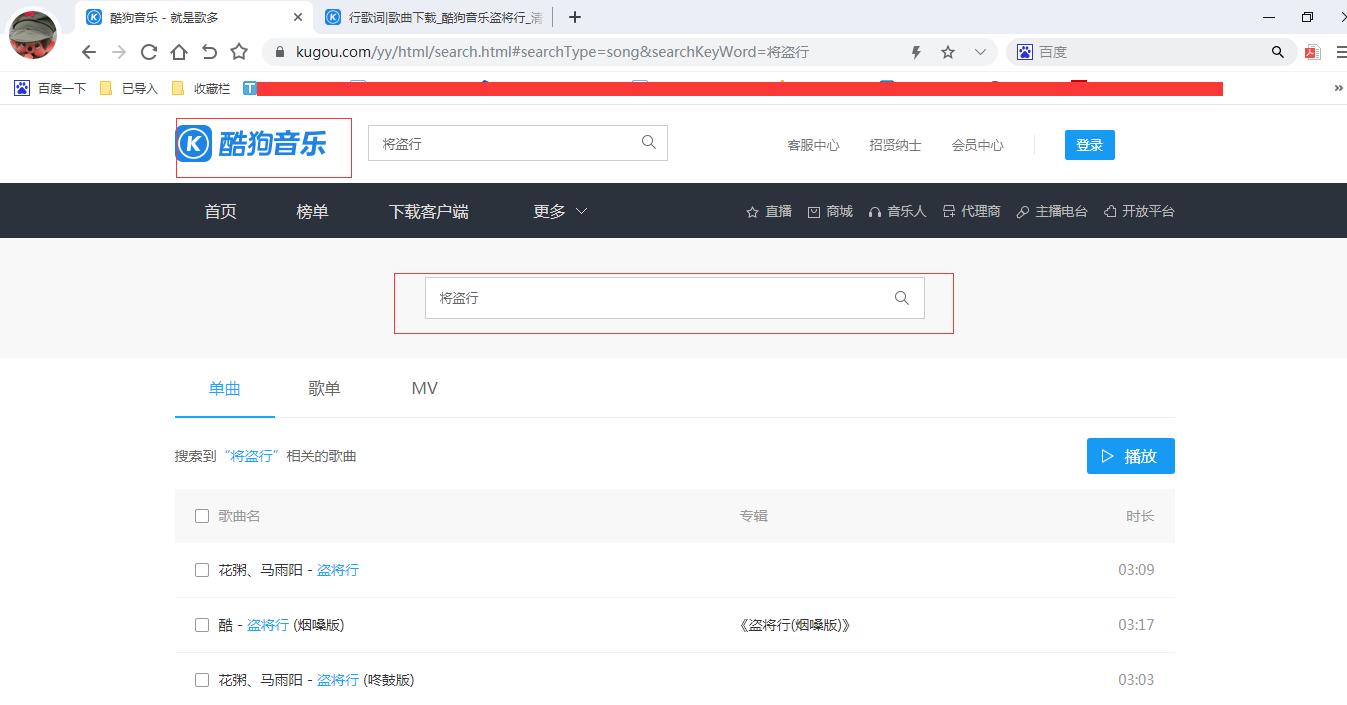The height and width of the screenshot is (705, 1347).
Task: Switch to the 歌单 playlist tab
Action: [x=324, y=388]
